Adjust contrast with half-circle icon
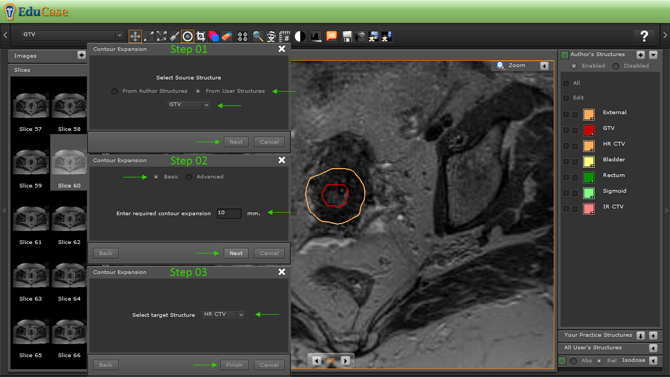The image size is (670, 377). pyautogui.click(x=300, y=36)
